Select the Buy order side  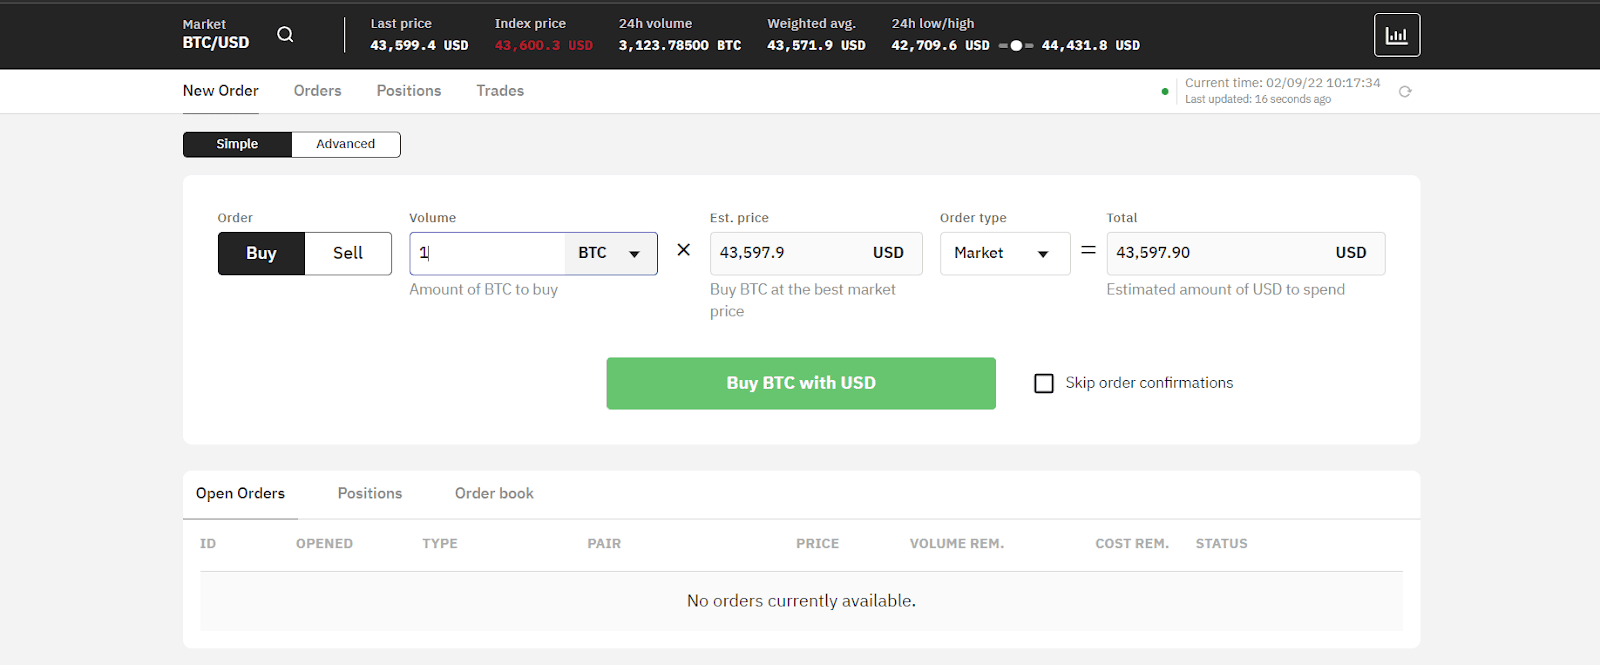(x=261, y=254)
